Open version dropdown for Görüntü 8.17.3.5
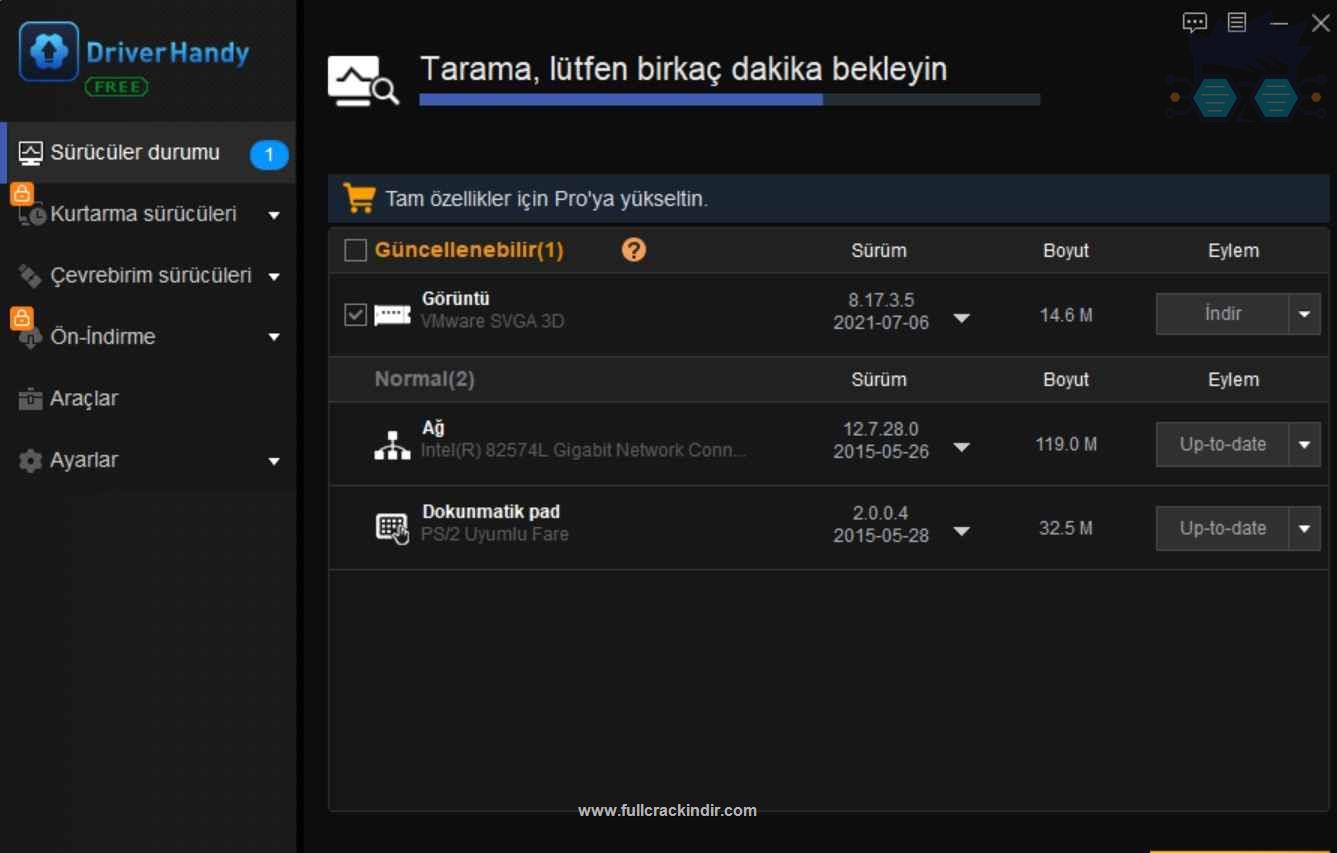The height and width of the screenshot is (853, 1337). (961, 318)
